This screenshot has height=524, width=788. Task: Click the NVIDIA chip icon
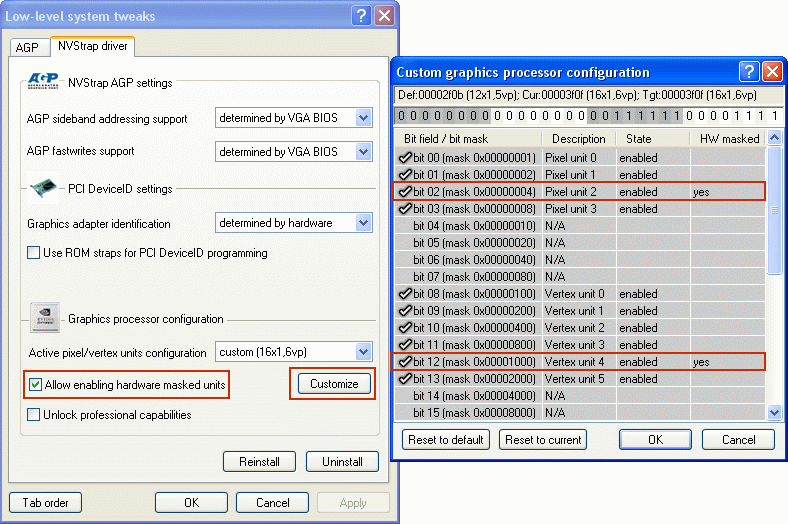pyautogui.click(x=45, y=317)
